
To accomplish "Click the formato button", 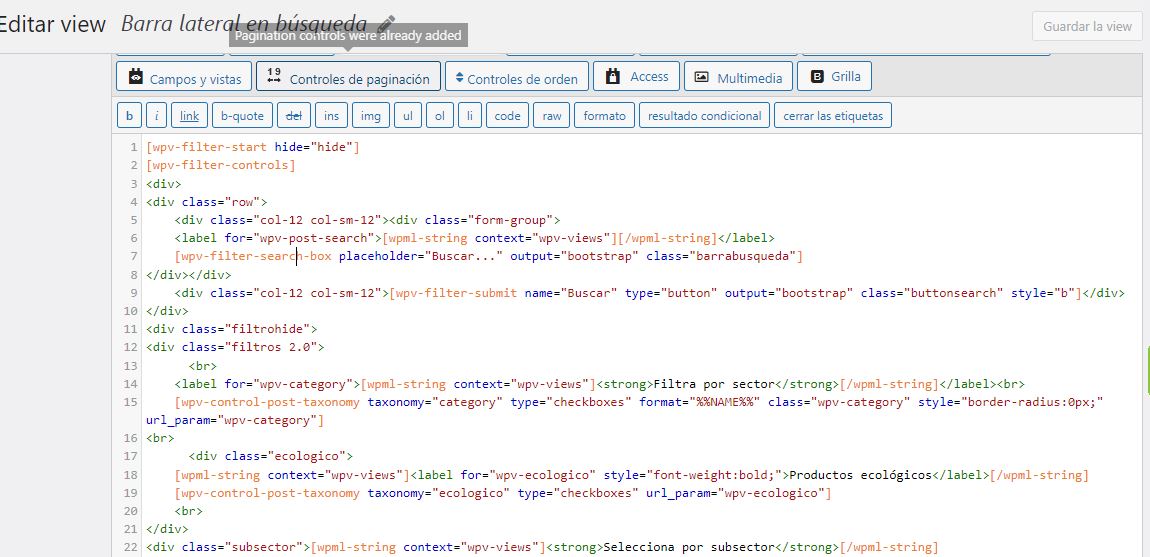I will 604,116.
